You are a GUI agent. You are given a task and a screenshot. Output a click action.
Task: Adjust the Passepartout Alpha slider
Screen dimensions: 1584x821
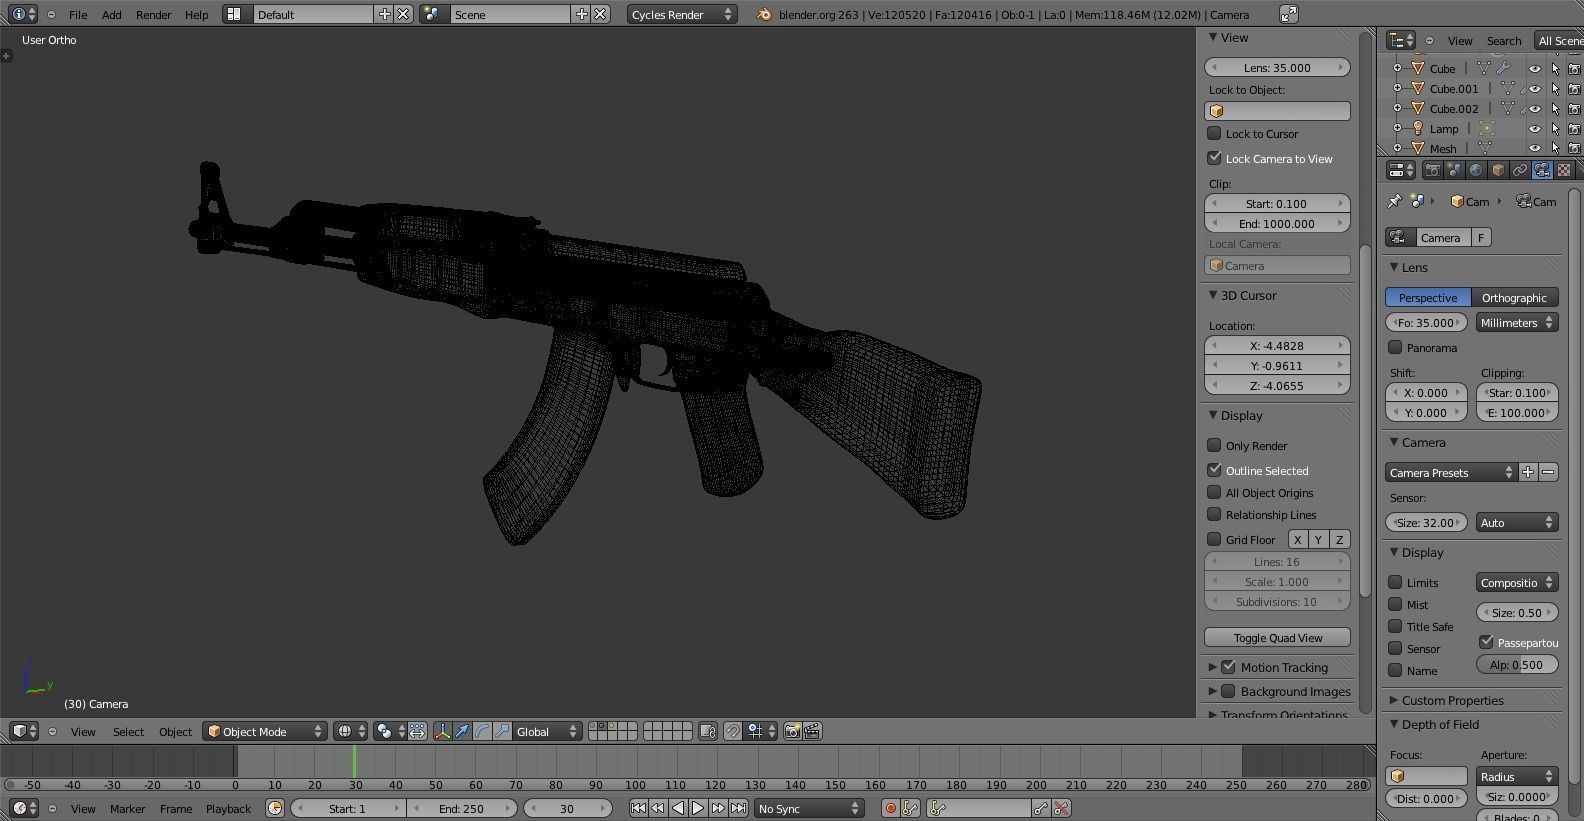pos(1517,664)
